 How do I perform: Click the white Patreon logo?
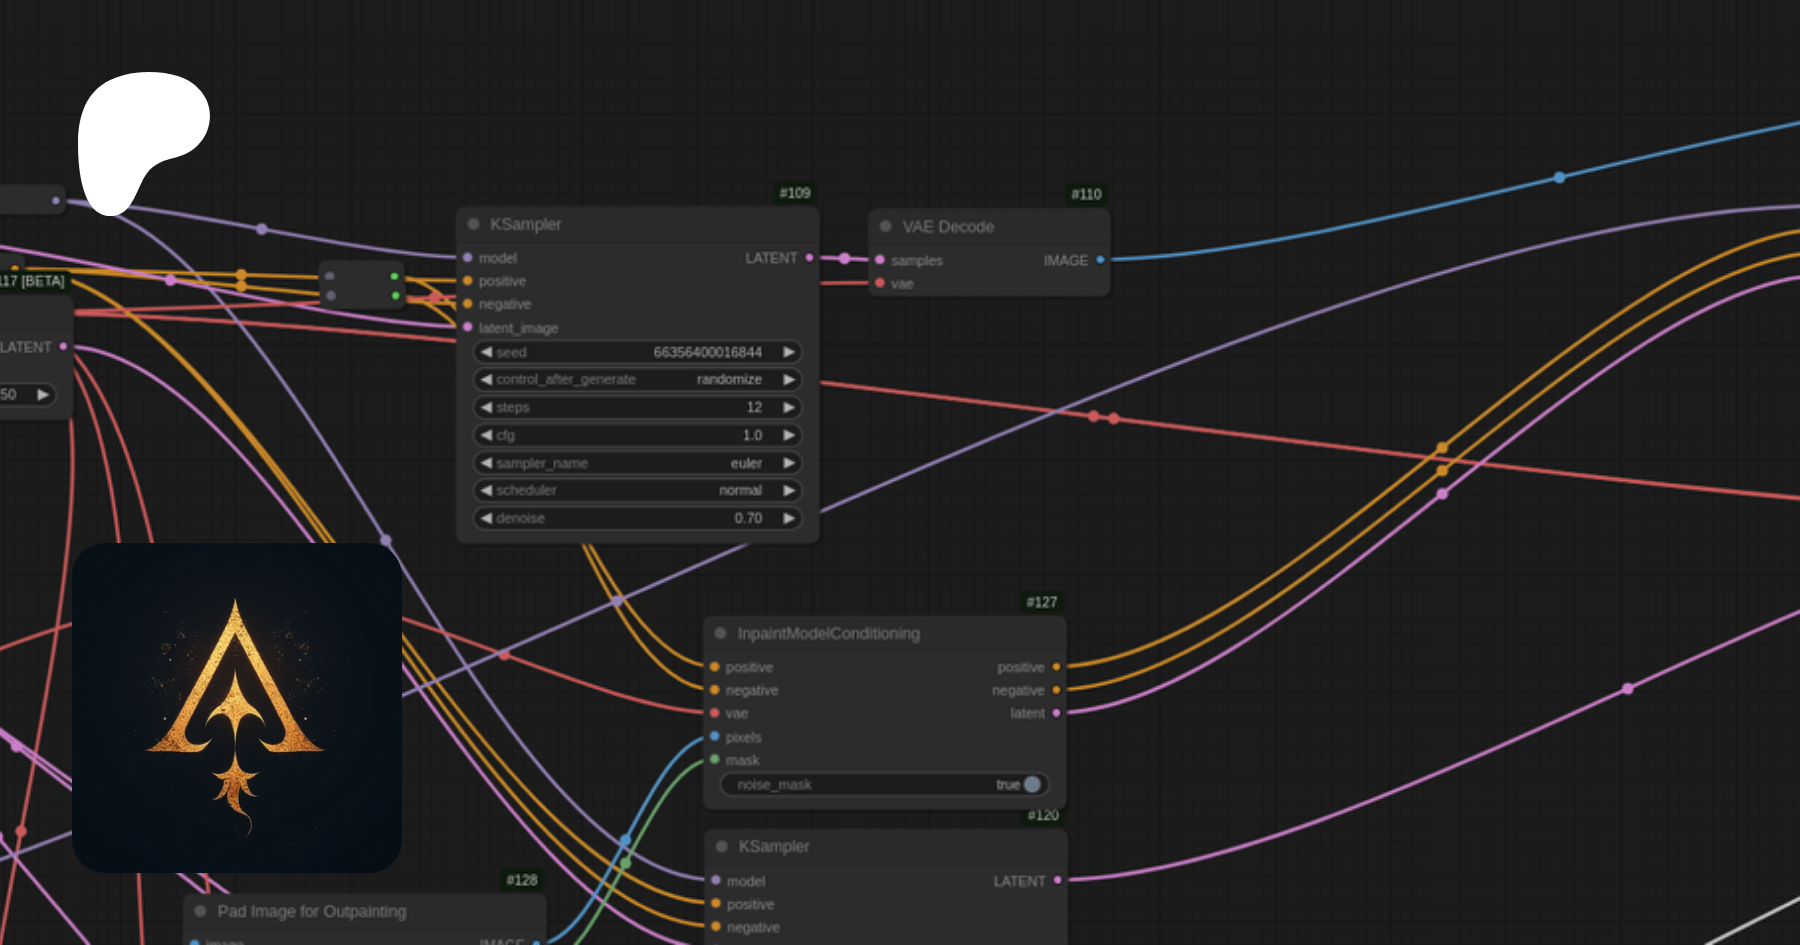pyautogui.click(x=140, y=135)
